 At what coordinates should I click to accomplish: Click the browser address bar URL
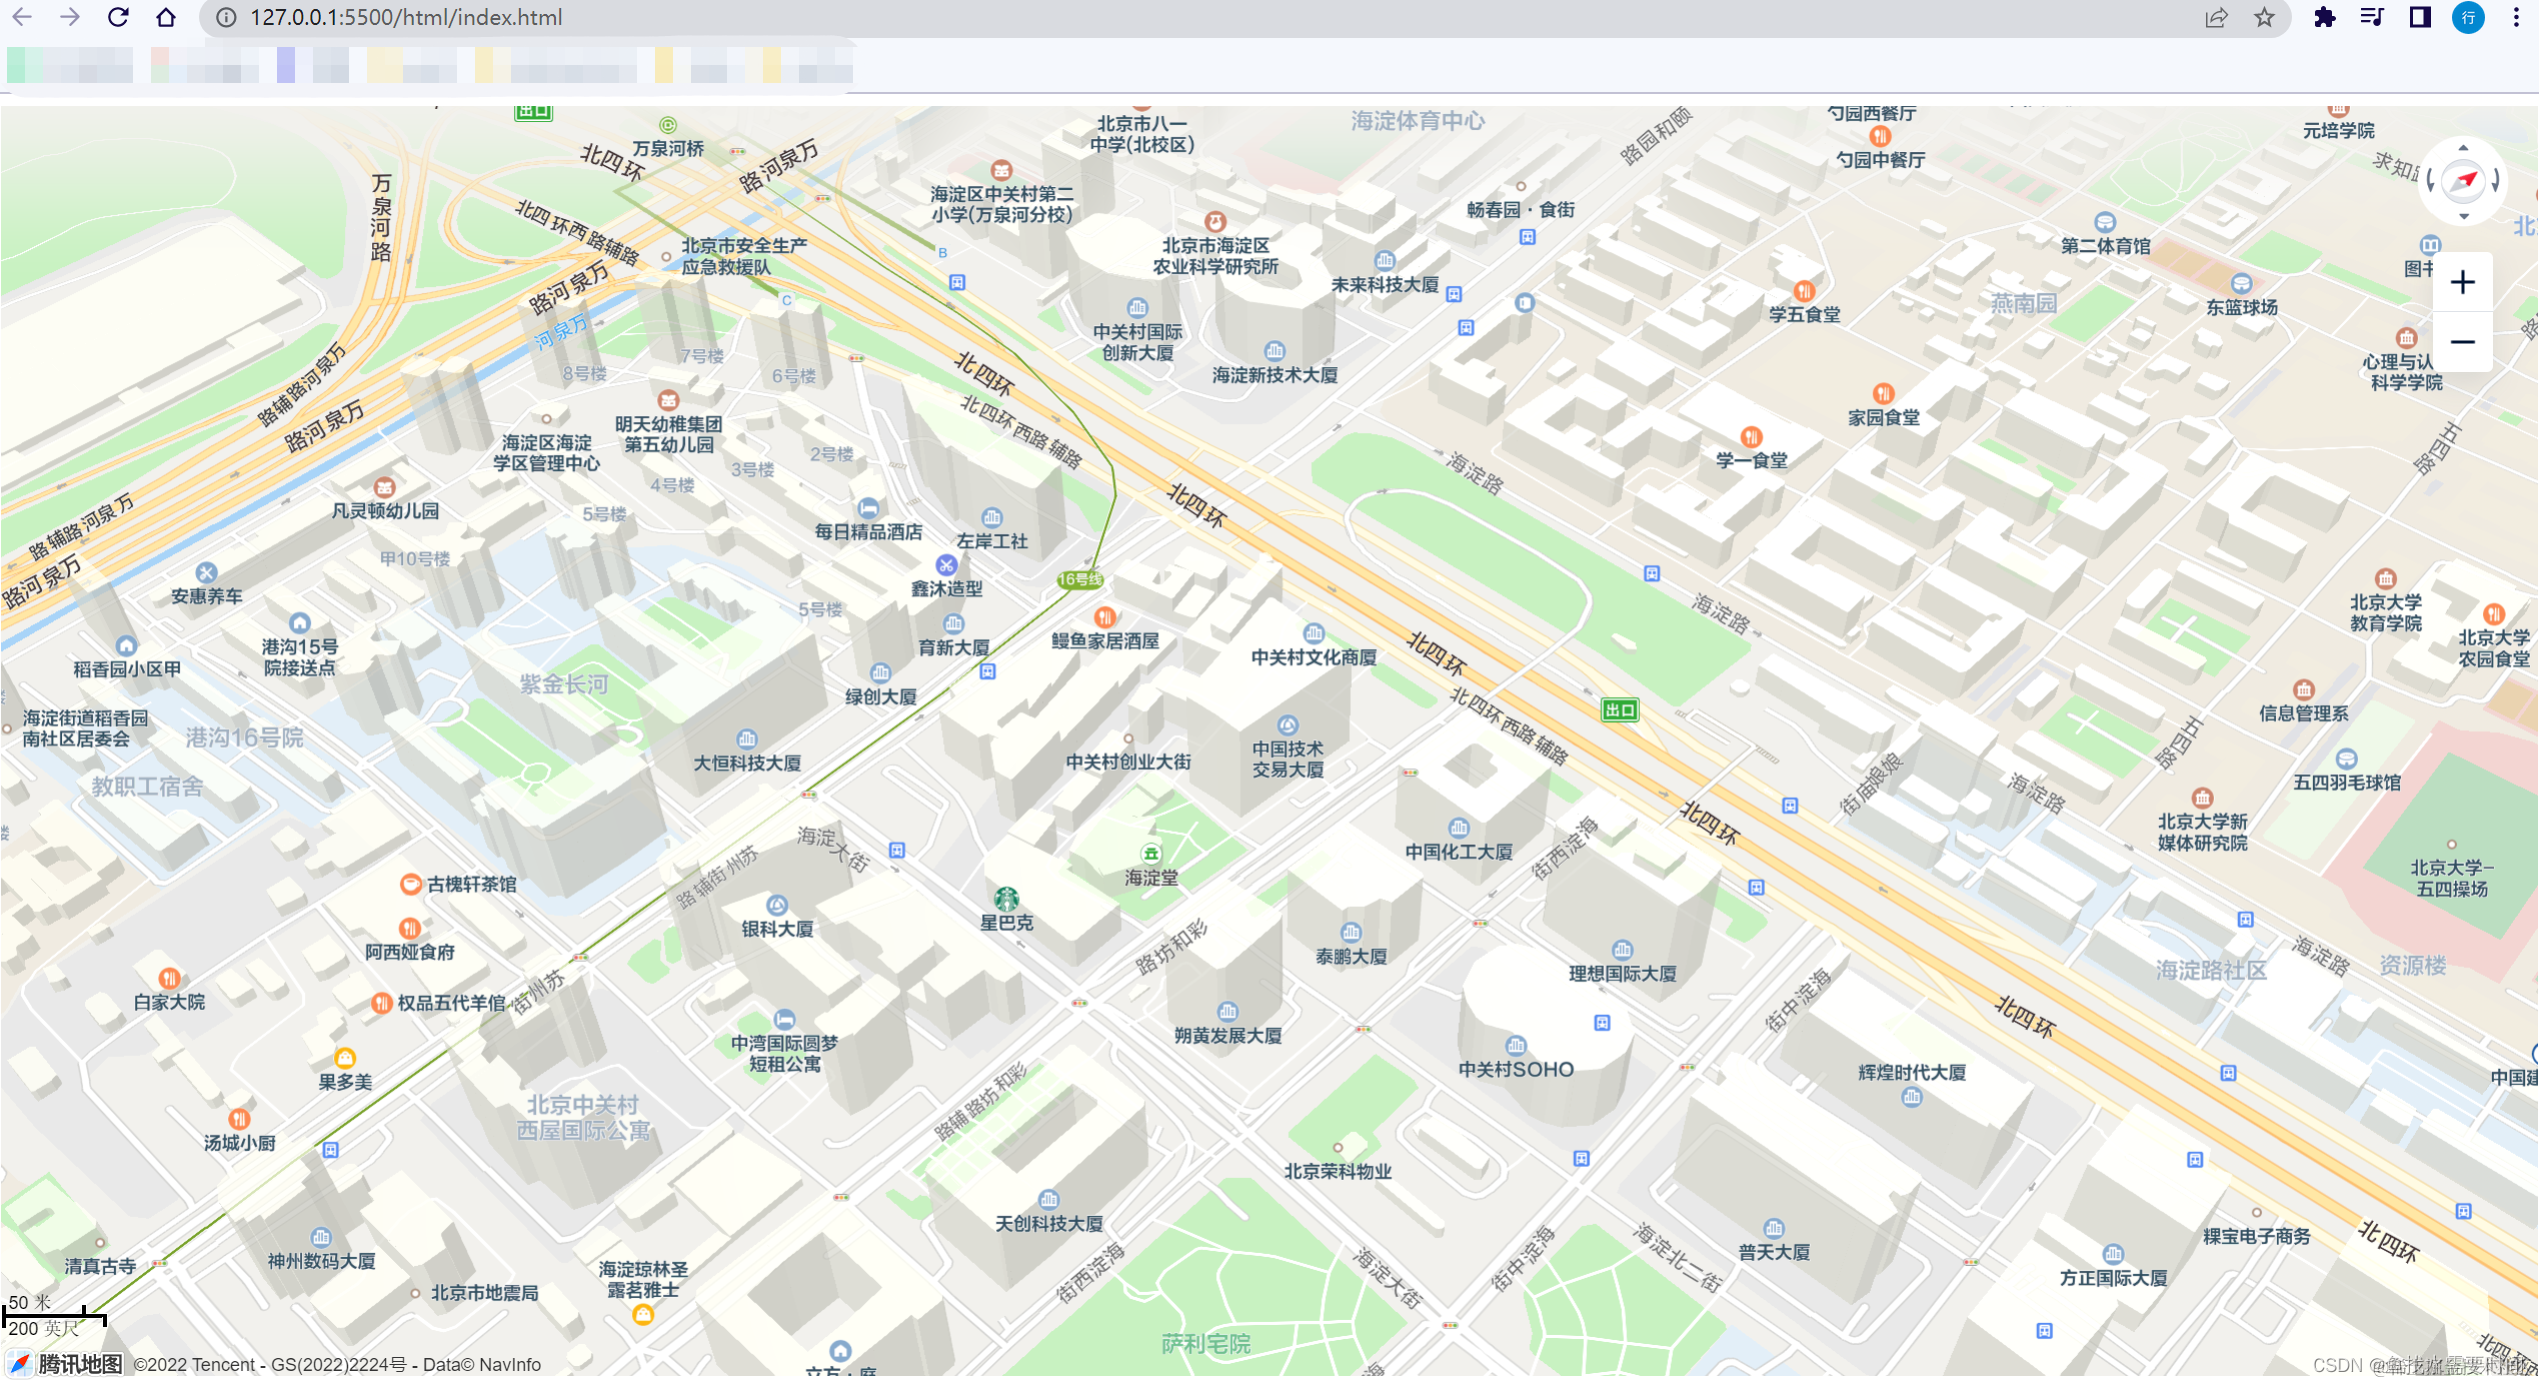point(406,18)
